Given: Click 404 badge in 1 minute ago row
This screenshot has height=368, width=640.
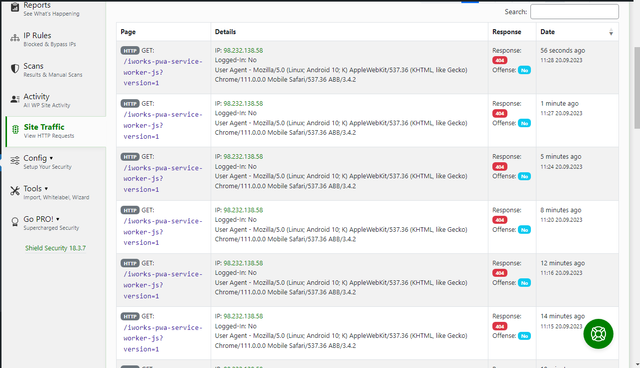Looking at the screenshot, I should 500,113.
